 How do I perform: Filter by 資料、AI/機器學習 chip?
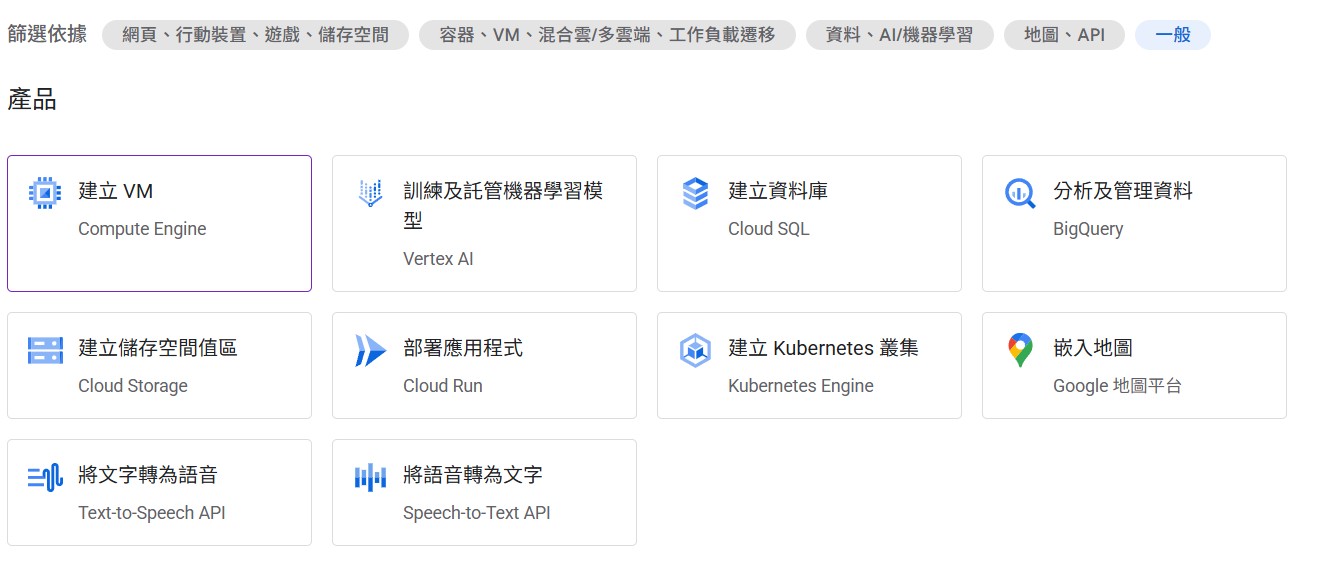tap(900, 35)
